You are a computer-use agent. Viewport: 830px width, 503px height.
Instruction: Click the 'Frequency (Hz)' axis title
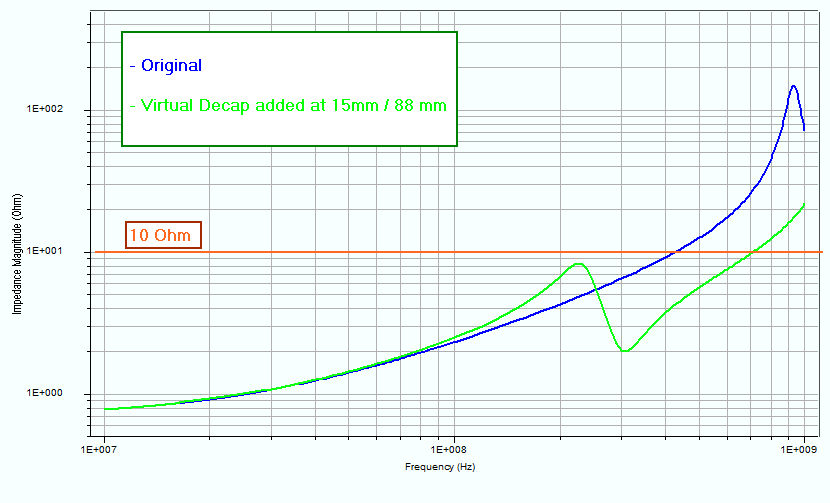pyautogui.click(x=440, y=467)
